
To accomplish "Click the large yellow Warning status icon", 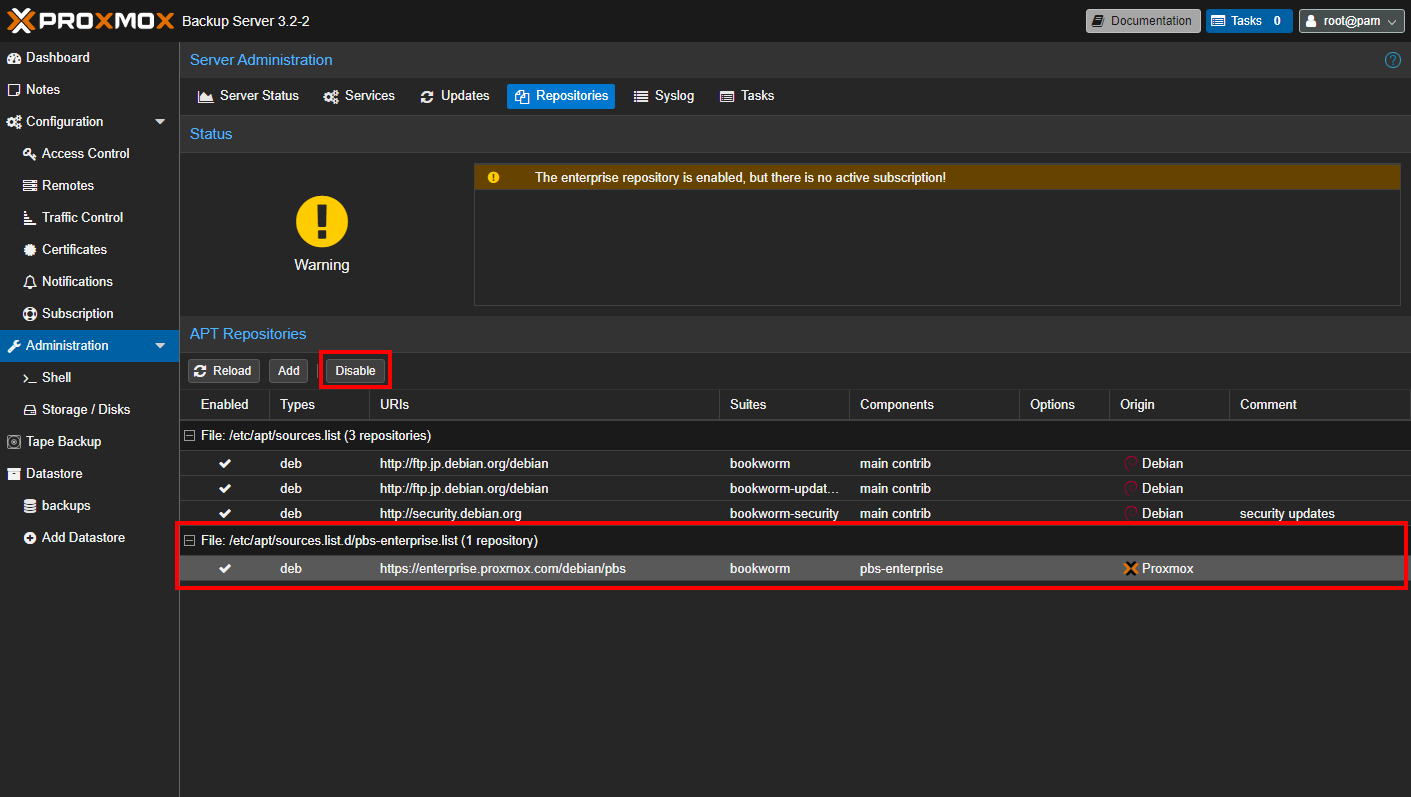I will click(x=322, y=221).
